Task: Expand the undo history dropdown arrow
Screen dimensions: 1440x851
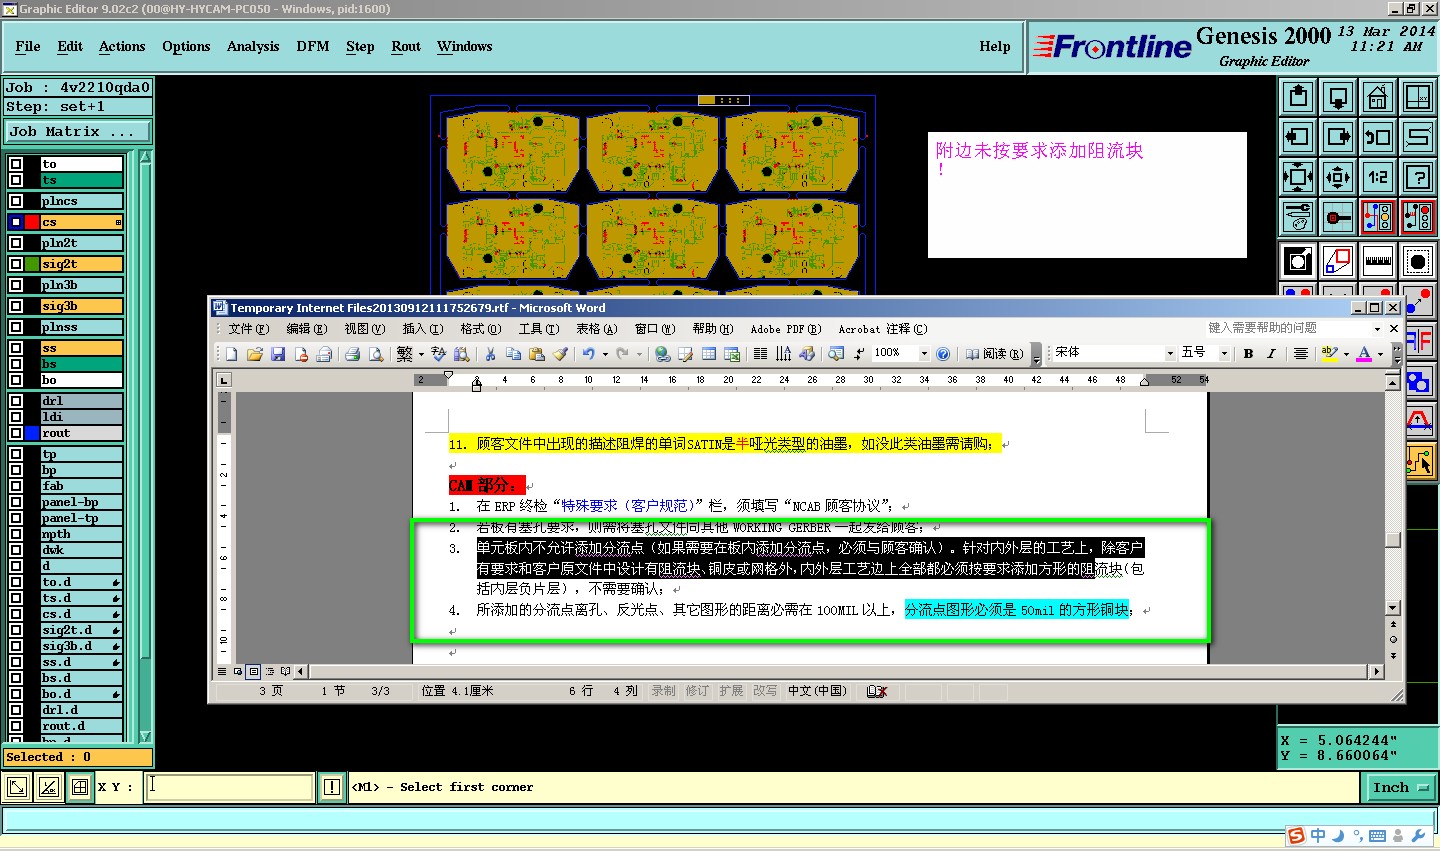Action: [x=605, y=354]
